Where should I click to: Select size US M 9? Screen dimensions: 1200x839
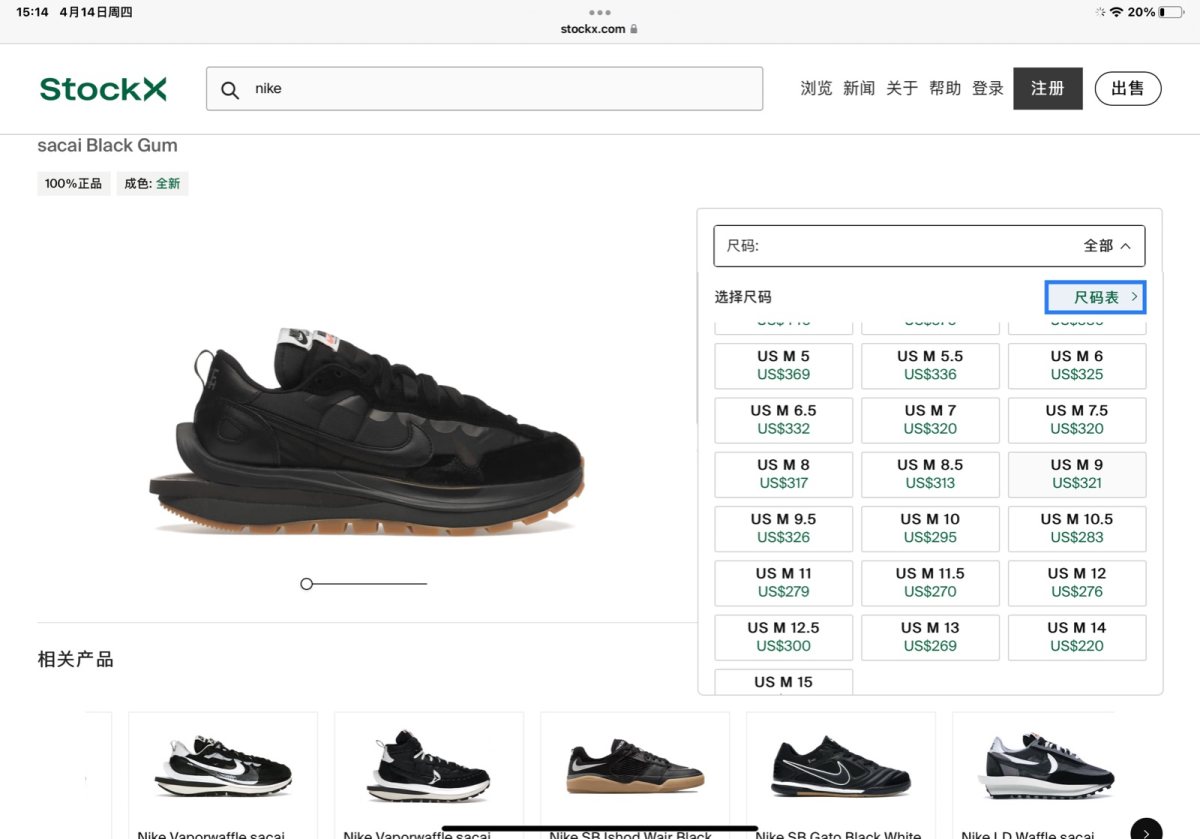(x=1077, y=474)
